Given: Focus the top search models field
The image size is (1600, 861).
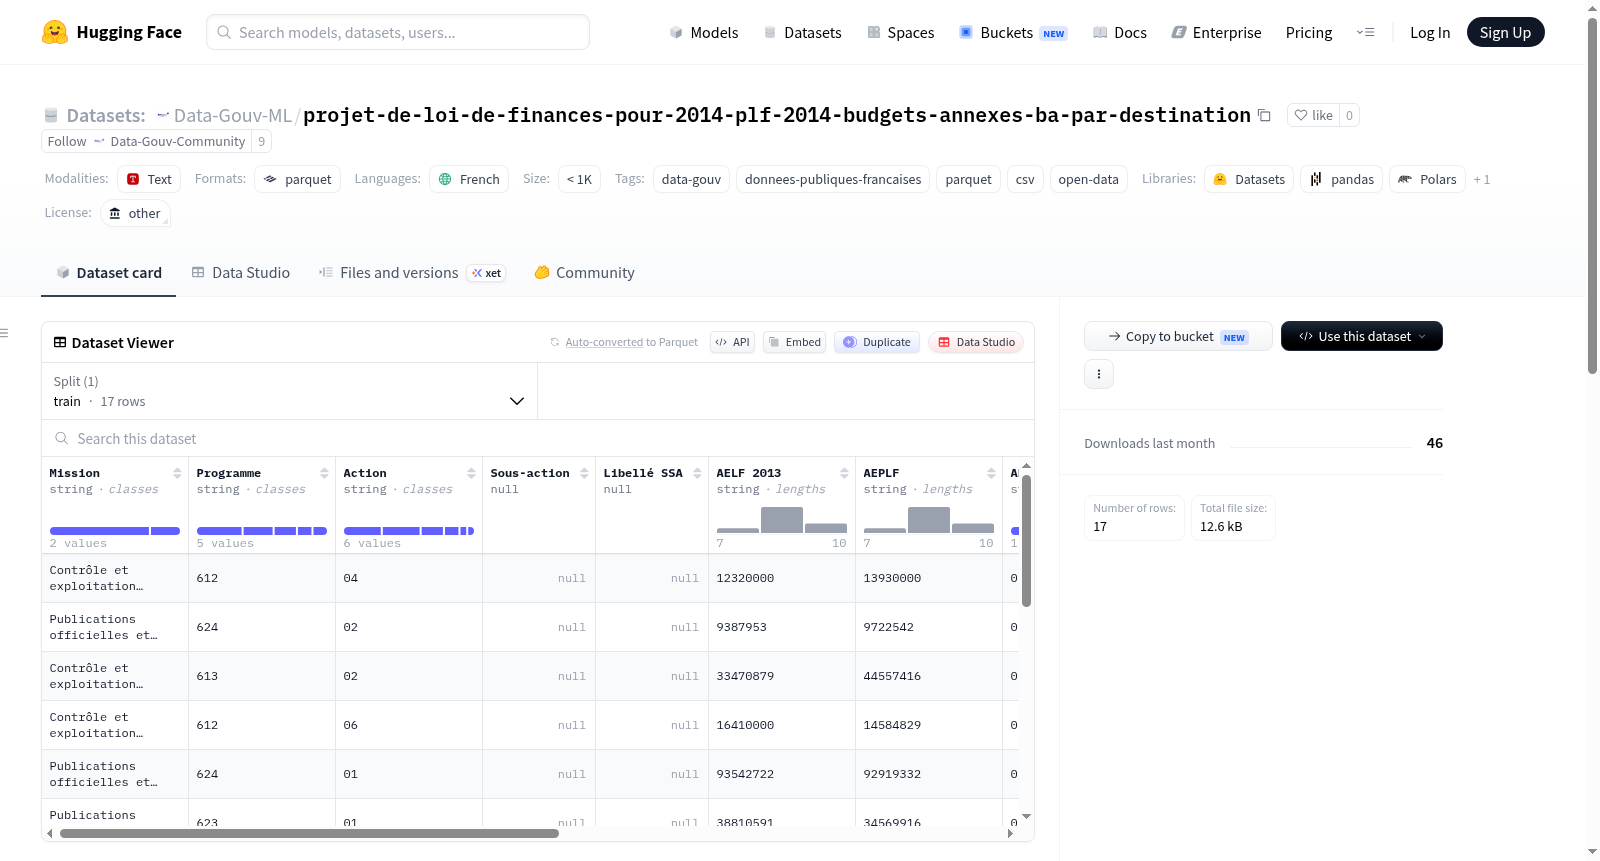Looking at the screenshot, I should [398, 32].
